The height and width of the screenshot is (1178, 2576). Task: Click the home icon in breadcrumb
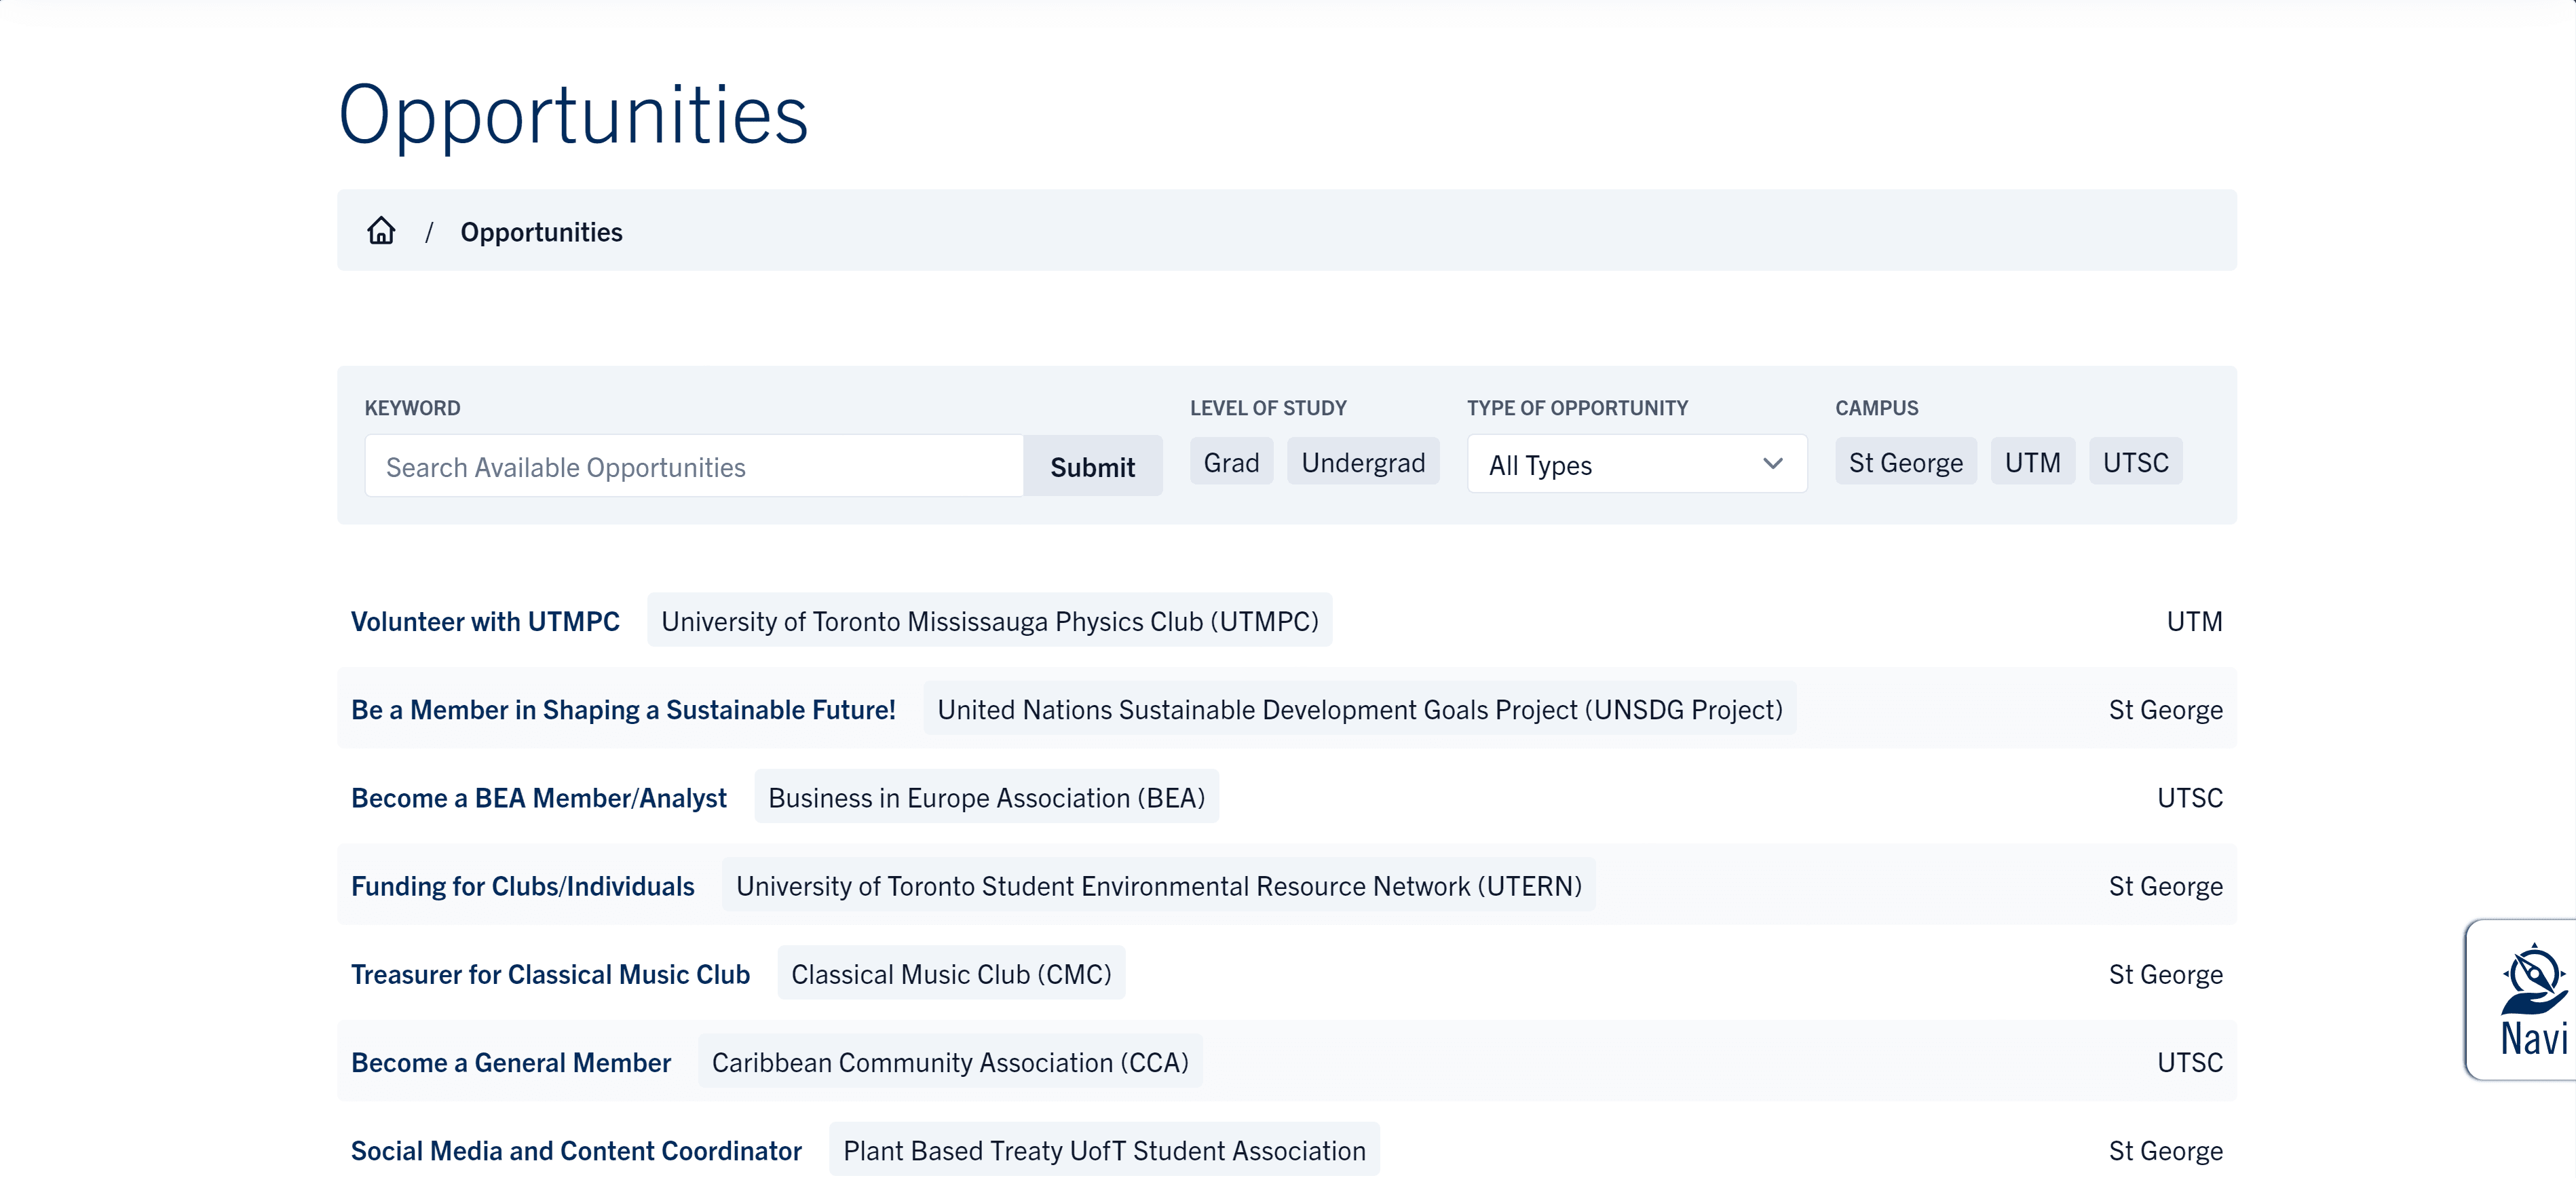tap(381, 231)
